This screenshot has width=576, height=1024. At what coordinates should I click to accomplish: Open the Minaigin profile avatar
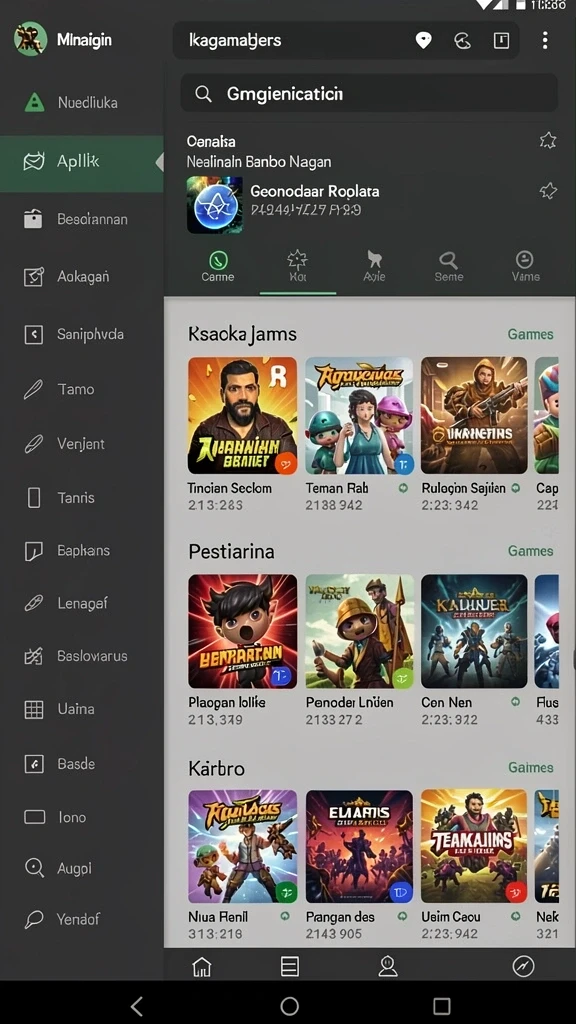31,39
